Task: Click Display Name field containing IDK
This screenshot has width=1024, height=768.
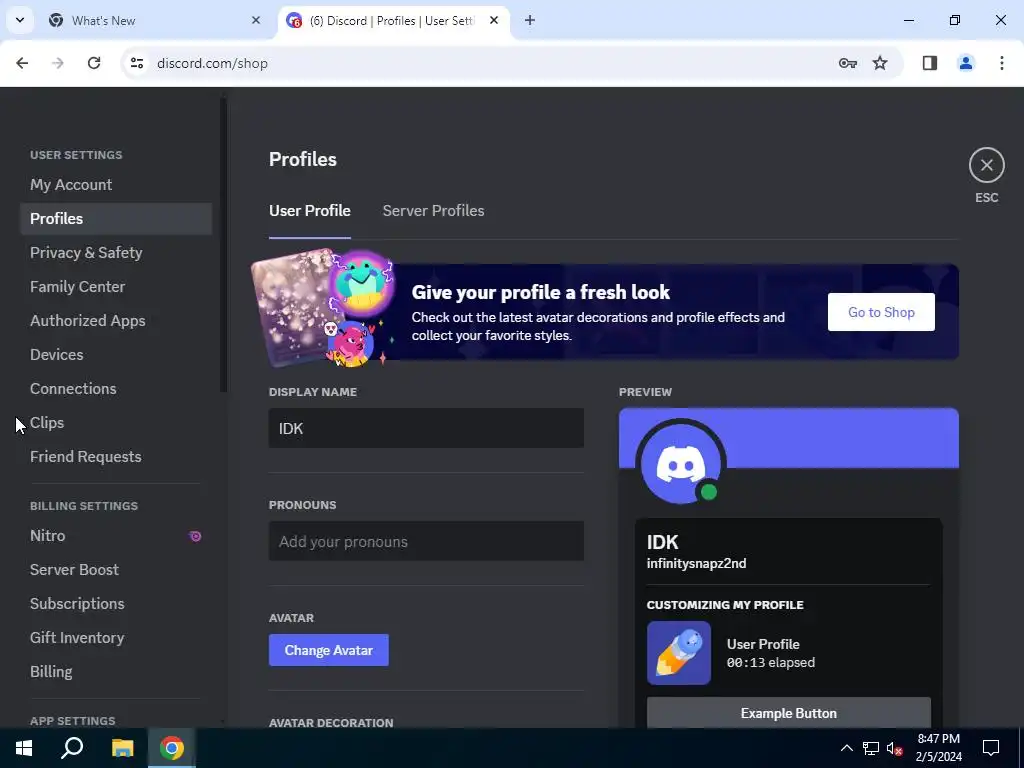Action: point(426,428)
